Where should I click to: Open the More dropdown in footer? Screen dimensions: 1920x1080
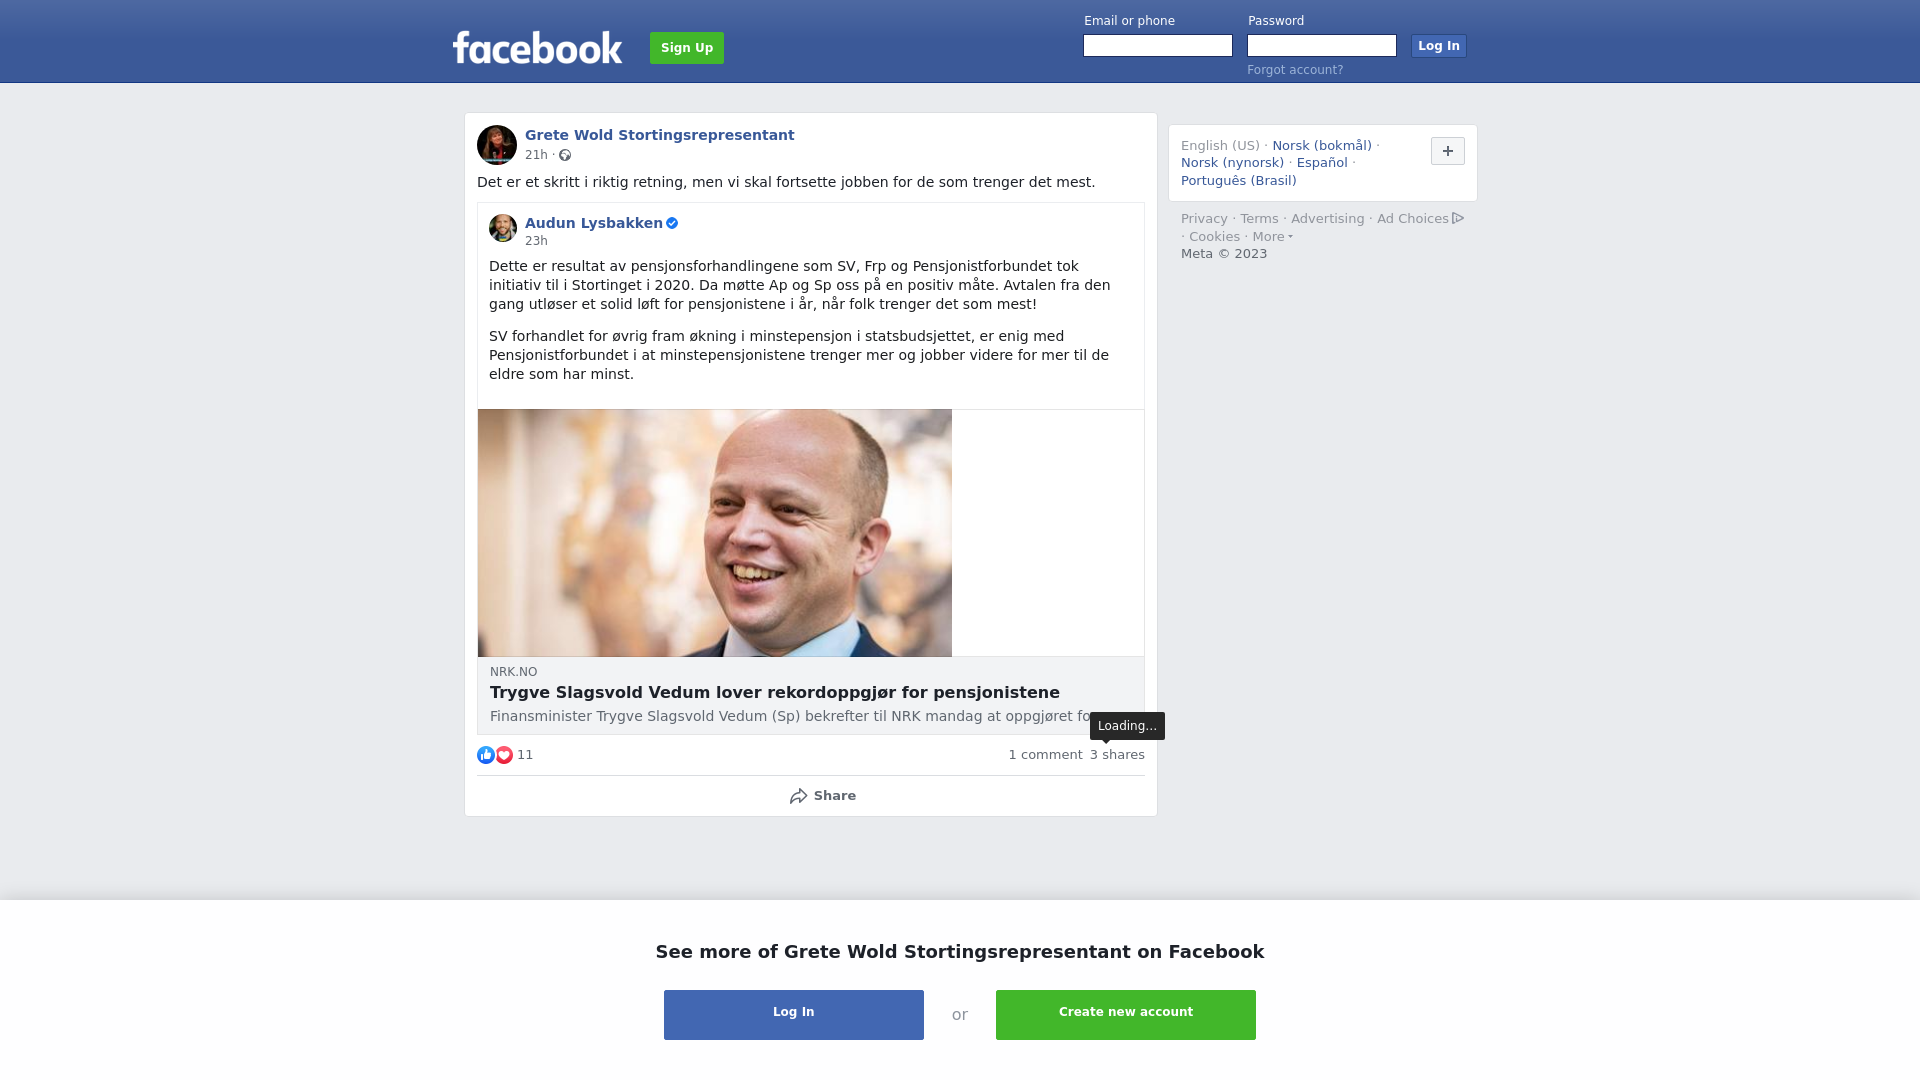click(x=1273, y=237)
